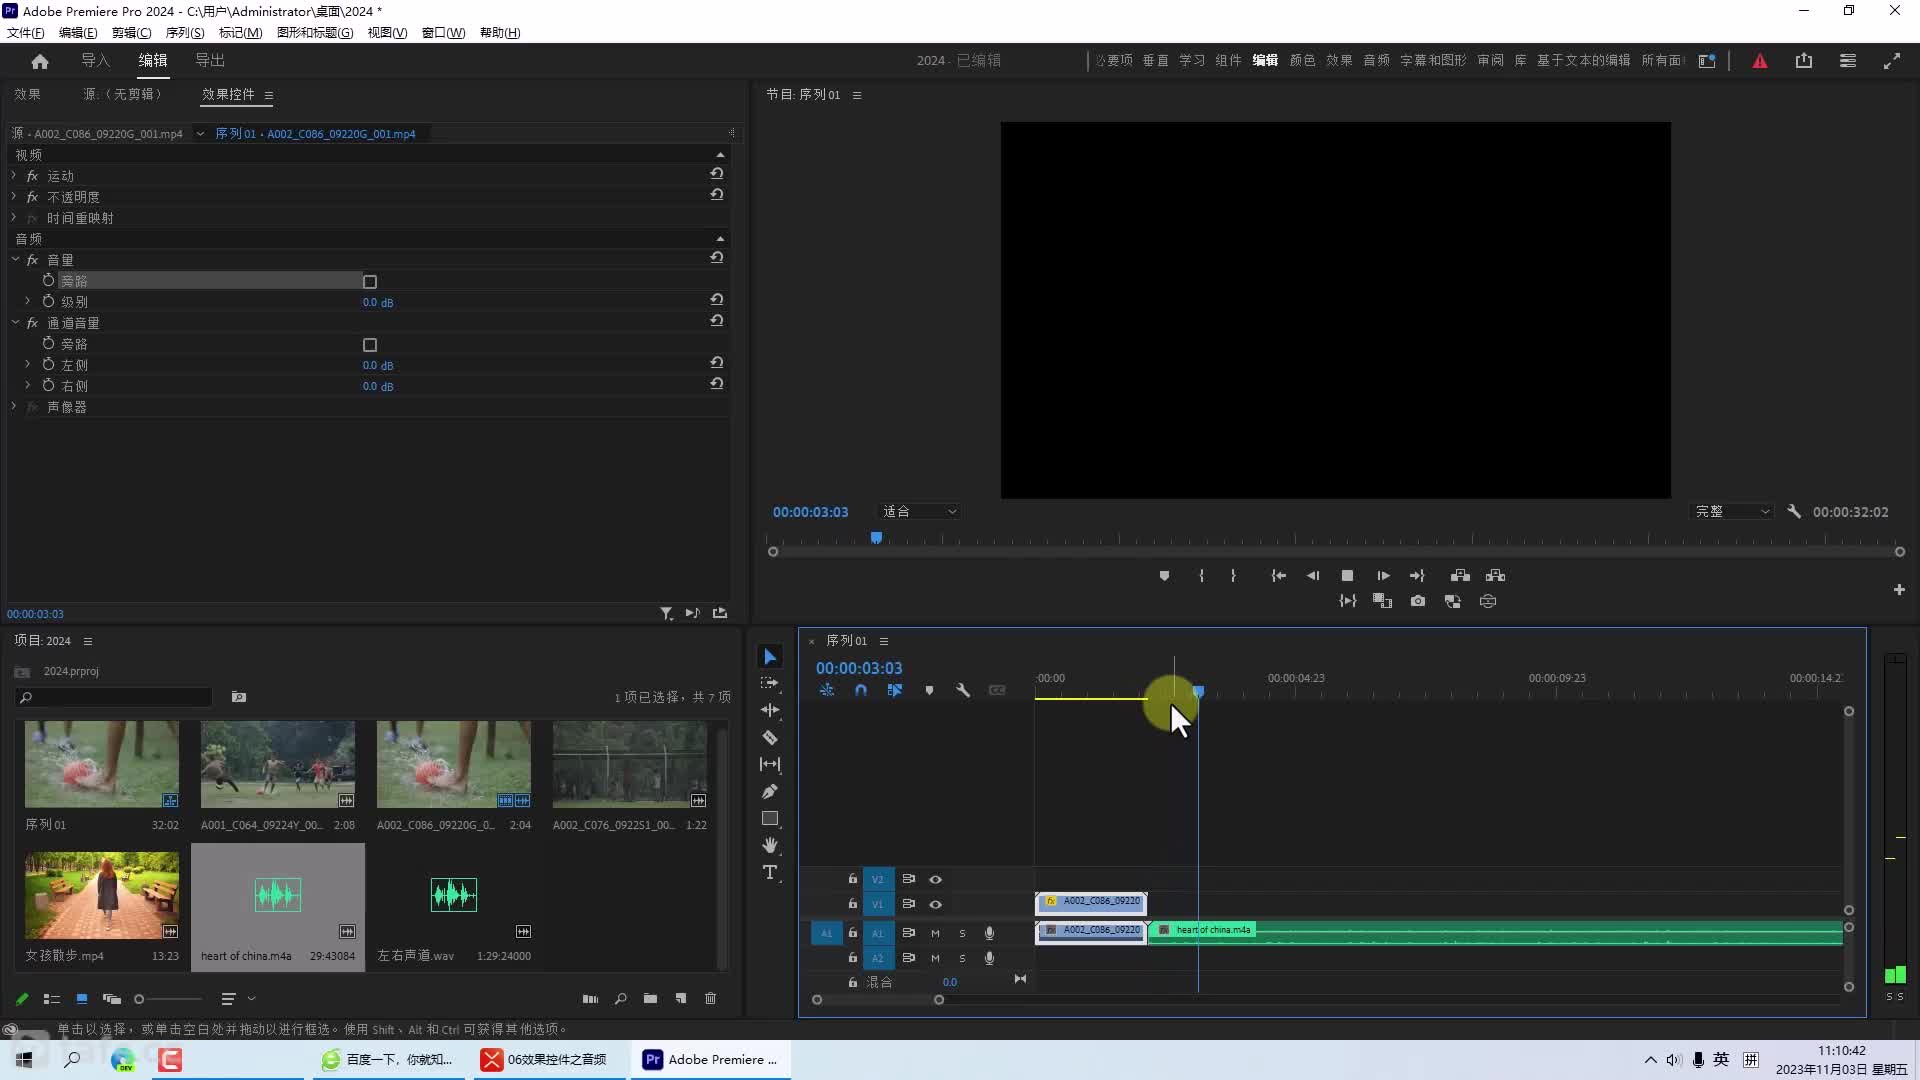
Task: Switch to 颜色 workspace
Action: [x=1302, y=60]
